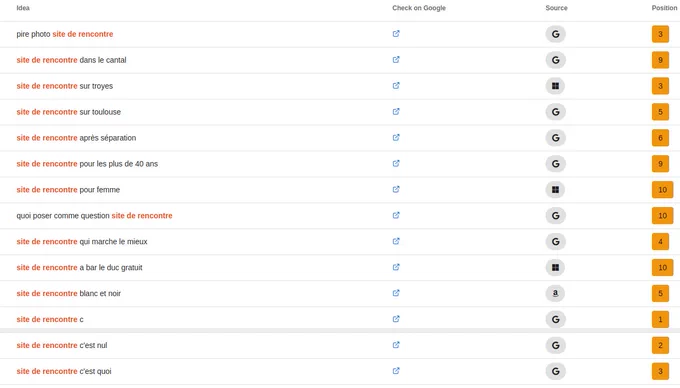Click position badge 9 in 'dans le cantal' row
680x388 pixels.
(660, 60)
